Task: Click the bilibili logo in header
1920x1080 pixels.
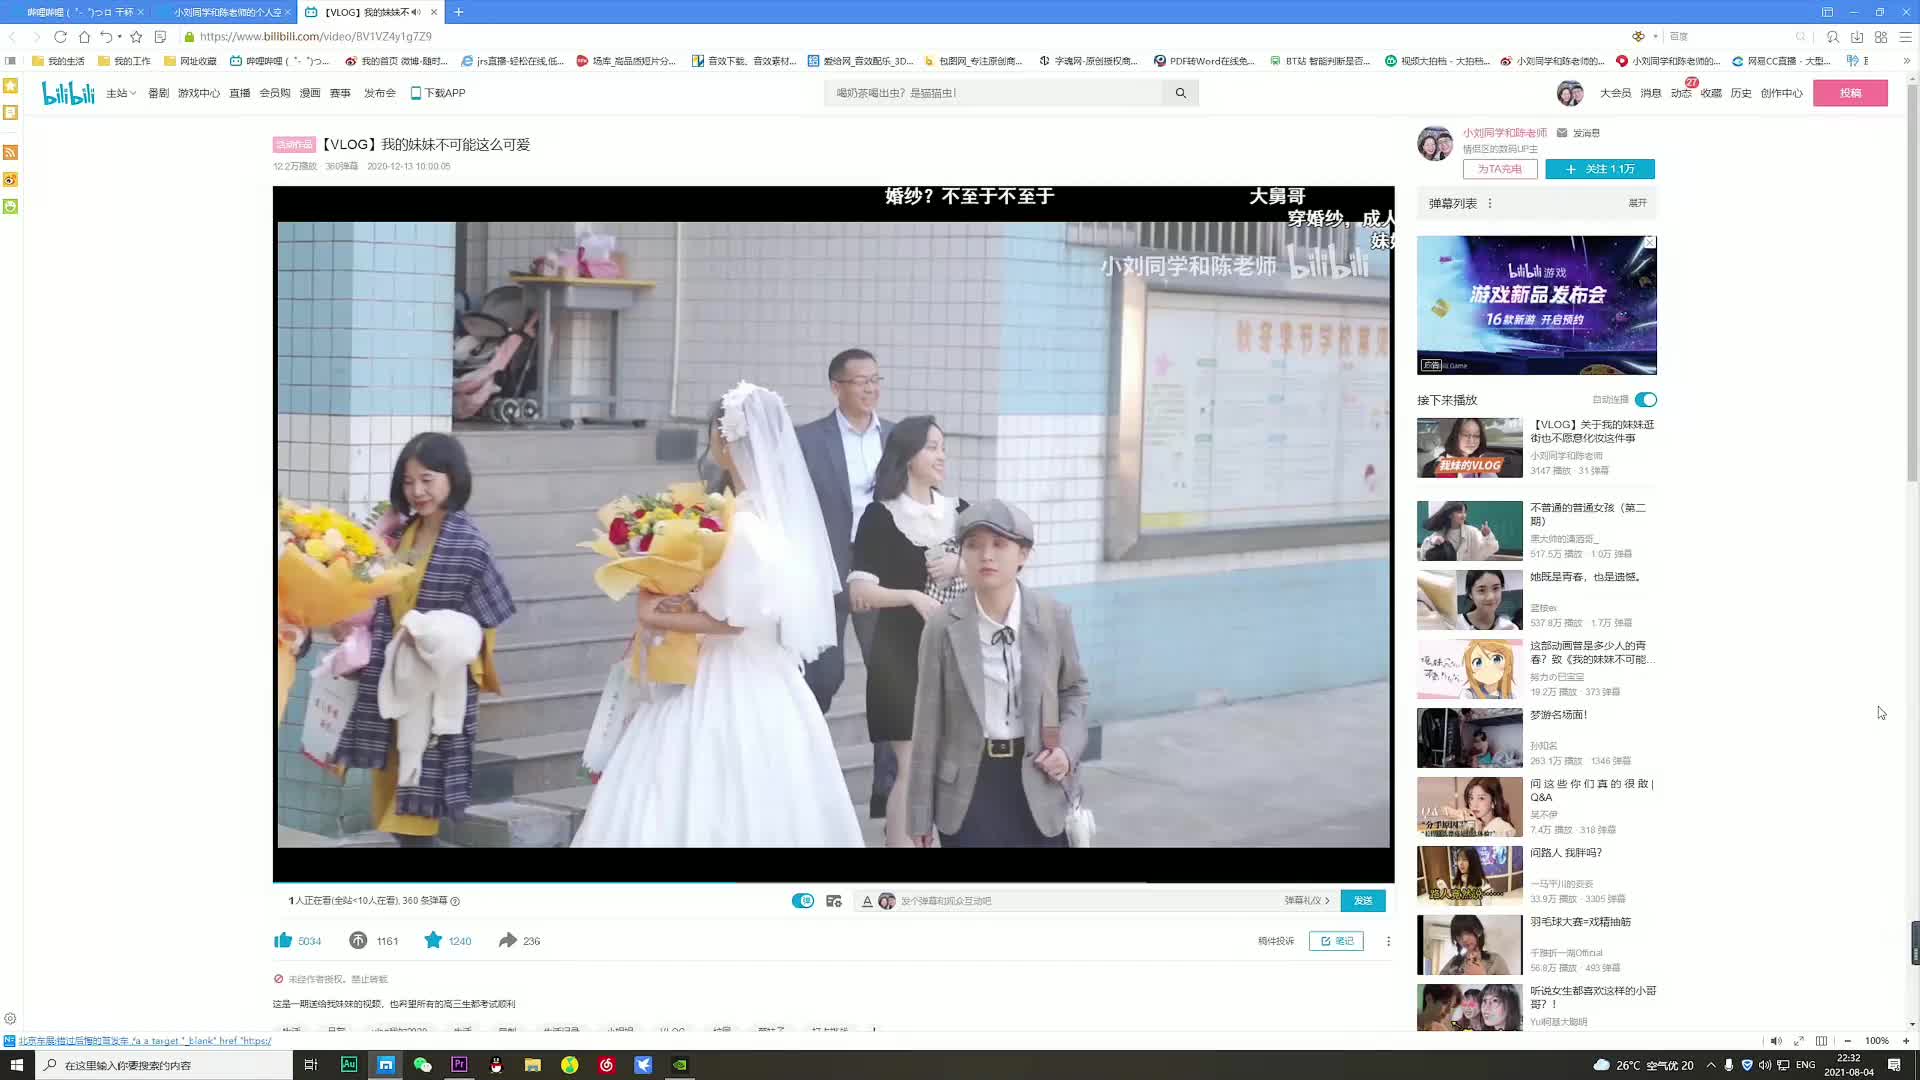Action: click(68, 93)
